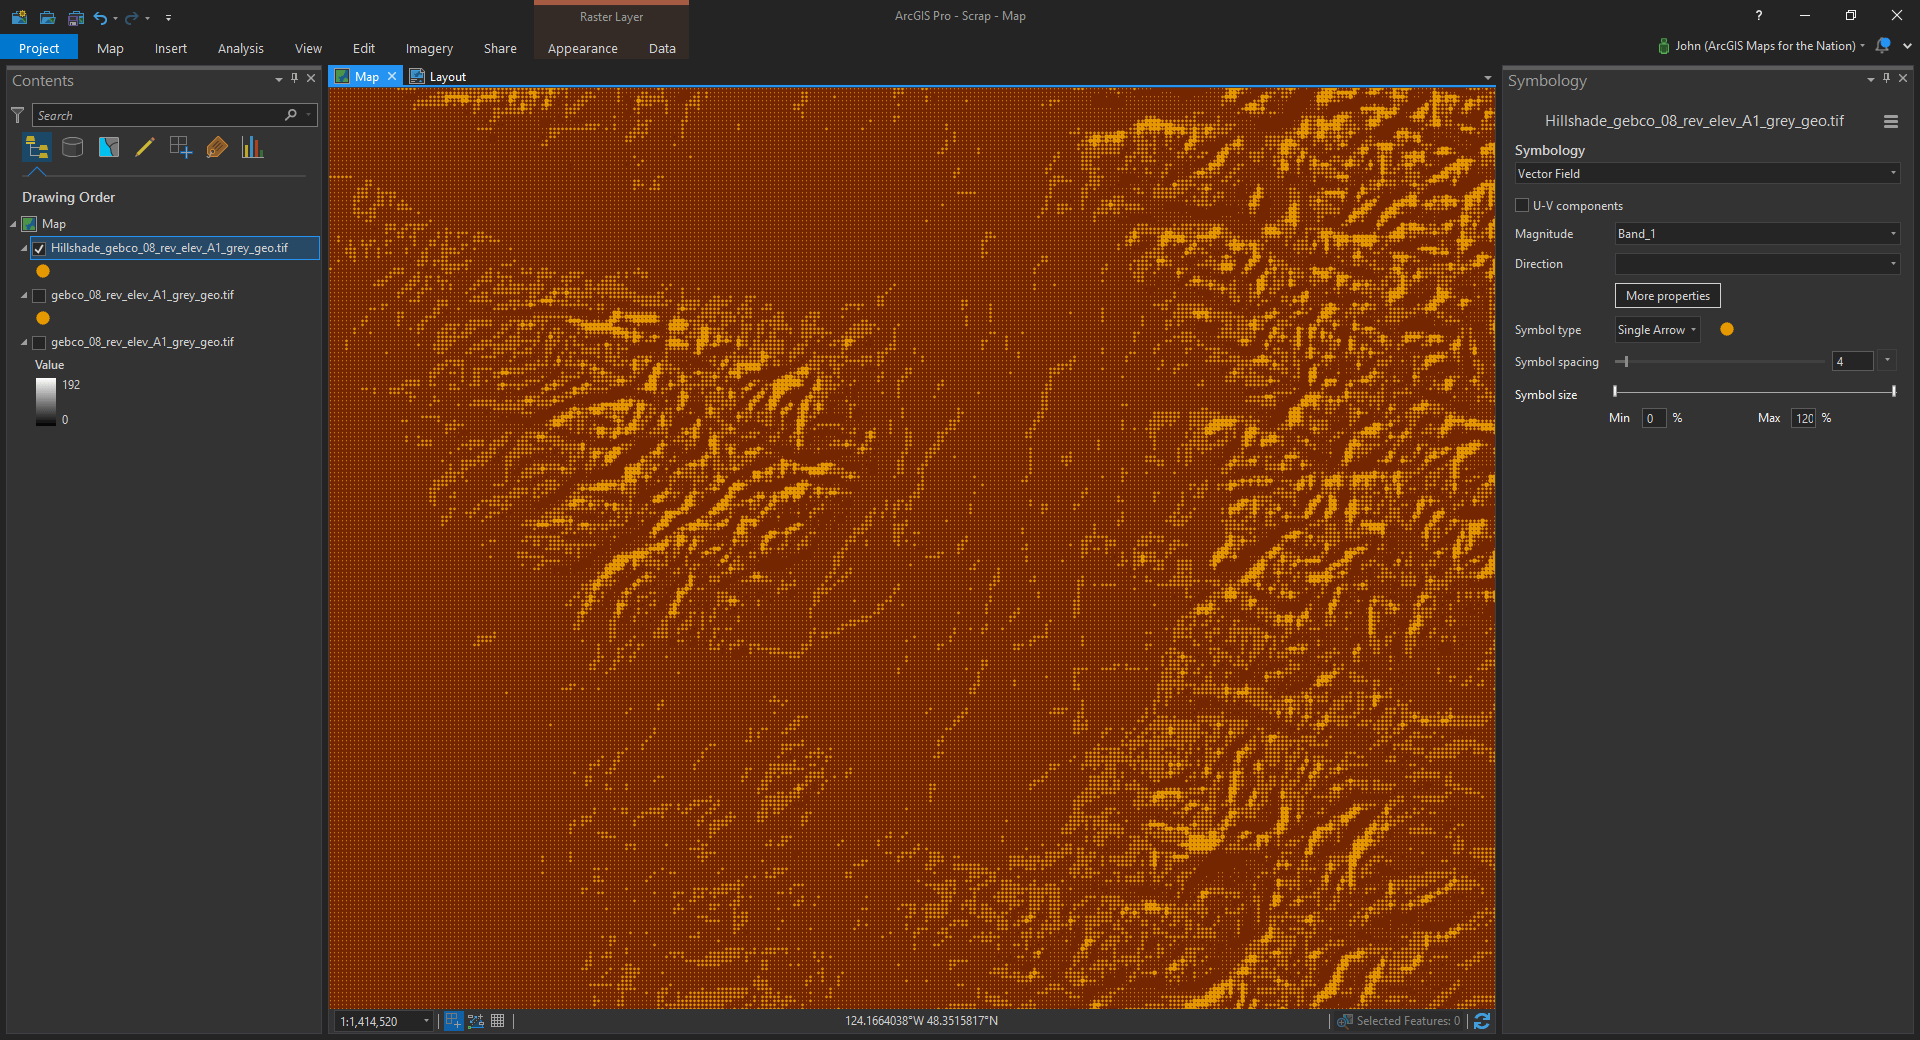
Task: Click the Undo arrow icon
Action: point(100,17)
